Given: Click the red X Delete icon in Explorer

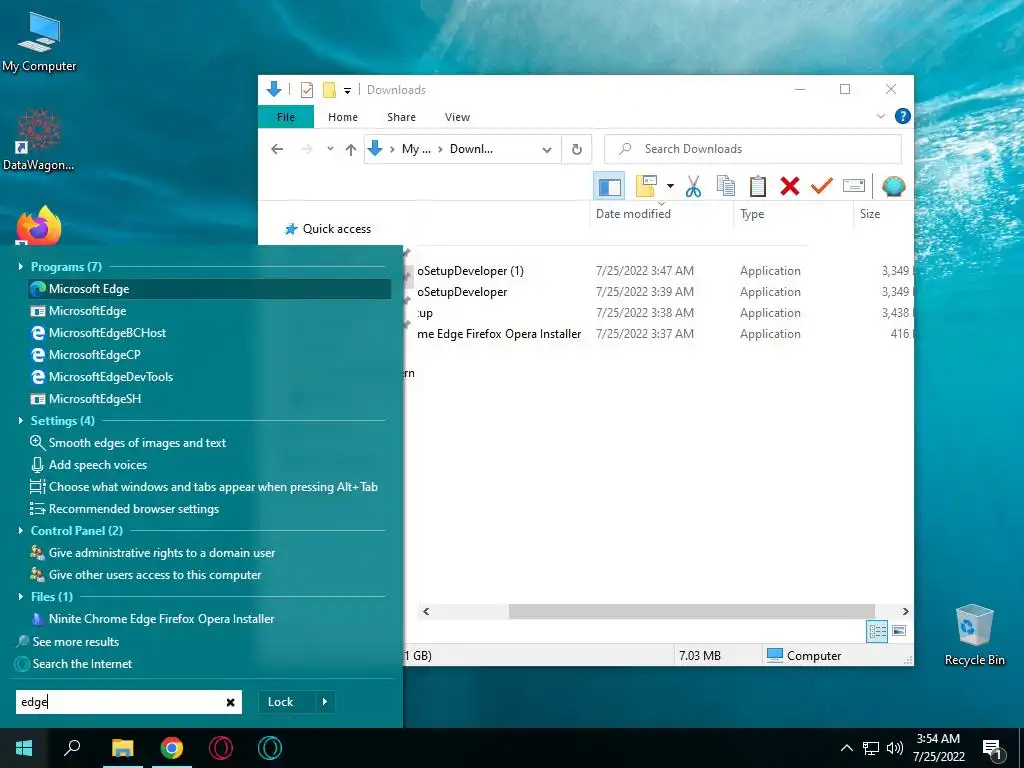Looking at the screenshot, I should tap(790, 186).
